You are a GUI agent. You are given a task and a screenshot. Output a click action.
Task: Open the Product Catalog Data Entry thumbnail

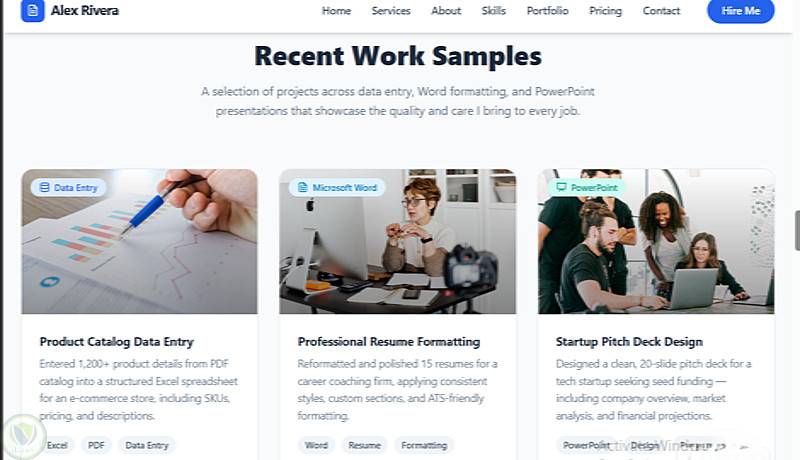pos(139,250)
